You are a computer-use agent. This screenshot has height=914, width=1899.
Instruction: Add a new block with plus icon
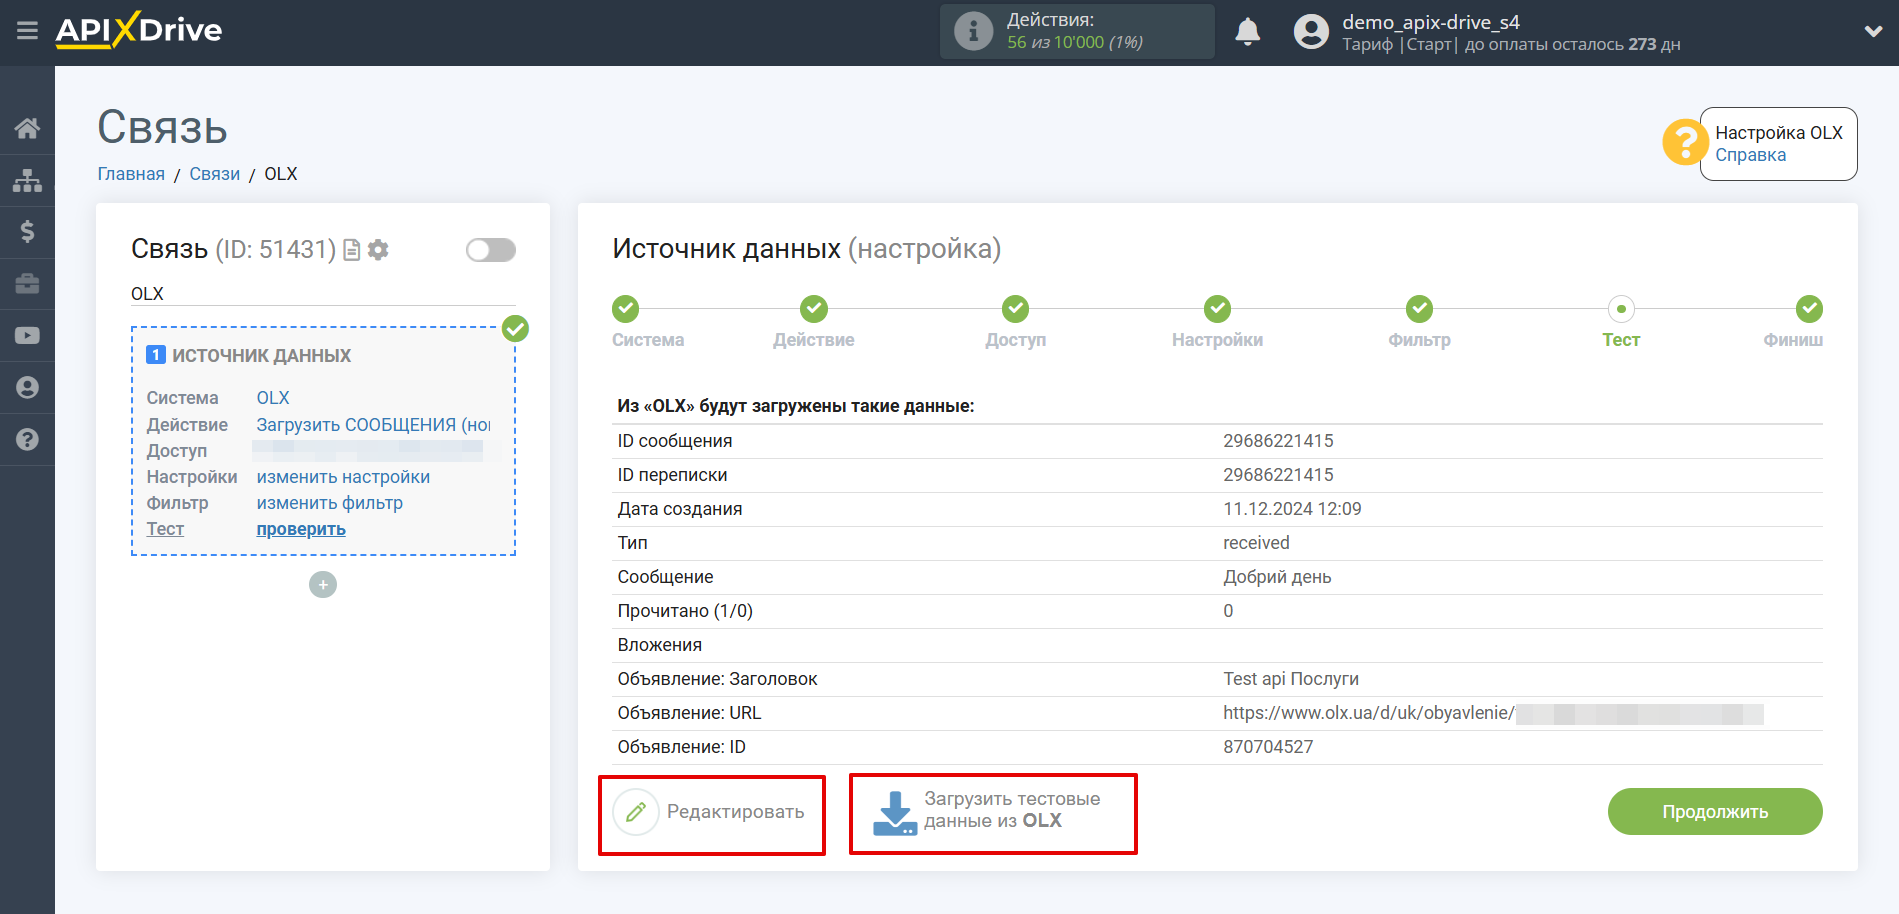323,585
